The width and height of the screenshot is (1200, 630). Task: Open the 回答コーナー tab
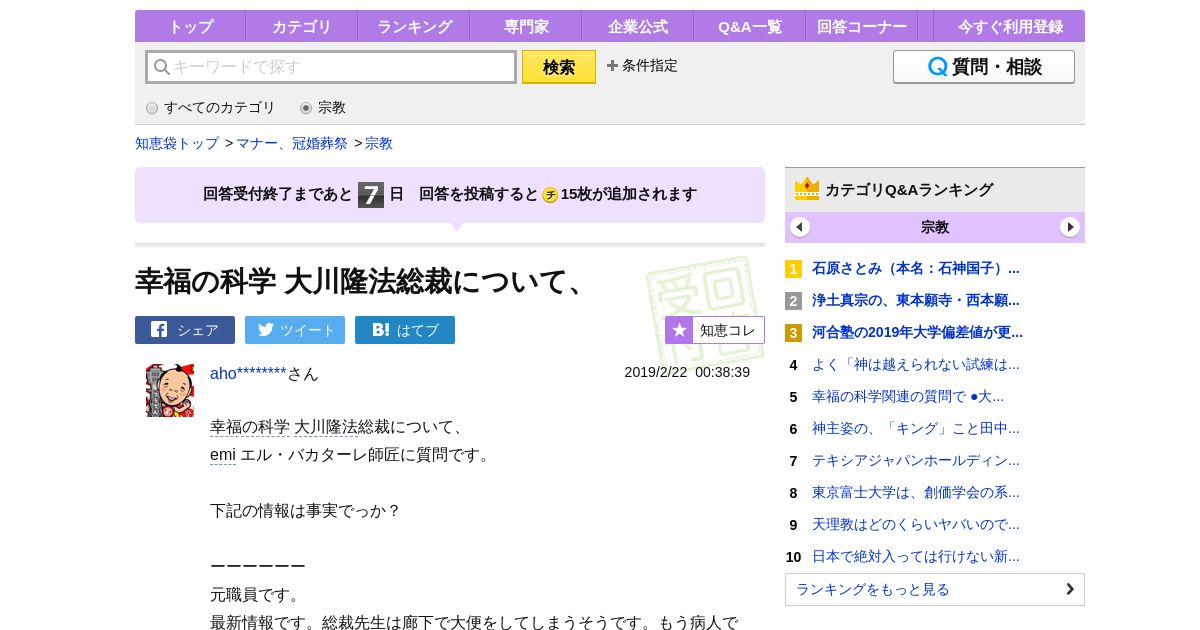[x=862, y=26]
